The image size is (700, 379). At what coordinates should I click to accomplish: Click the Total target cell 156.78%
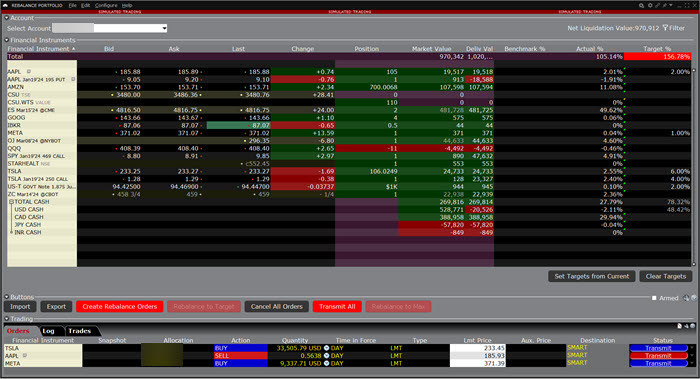pyautogui.click(x=657, y=57)
